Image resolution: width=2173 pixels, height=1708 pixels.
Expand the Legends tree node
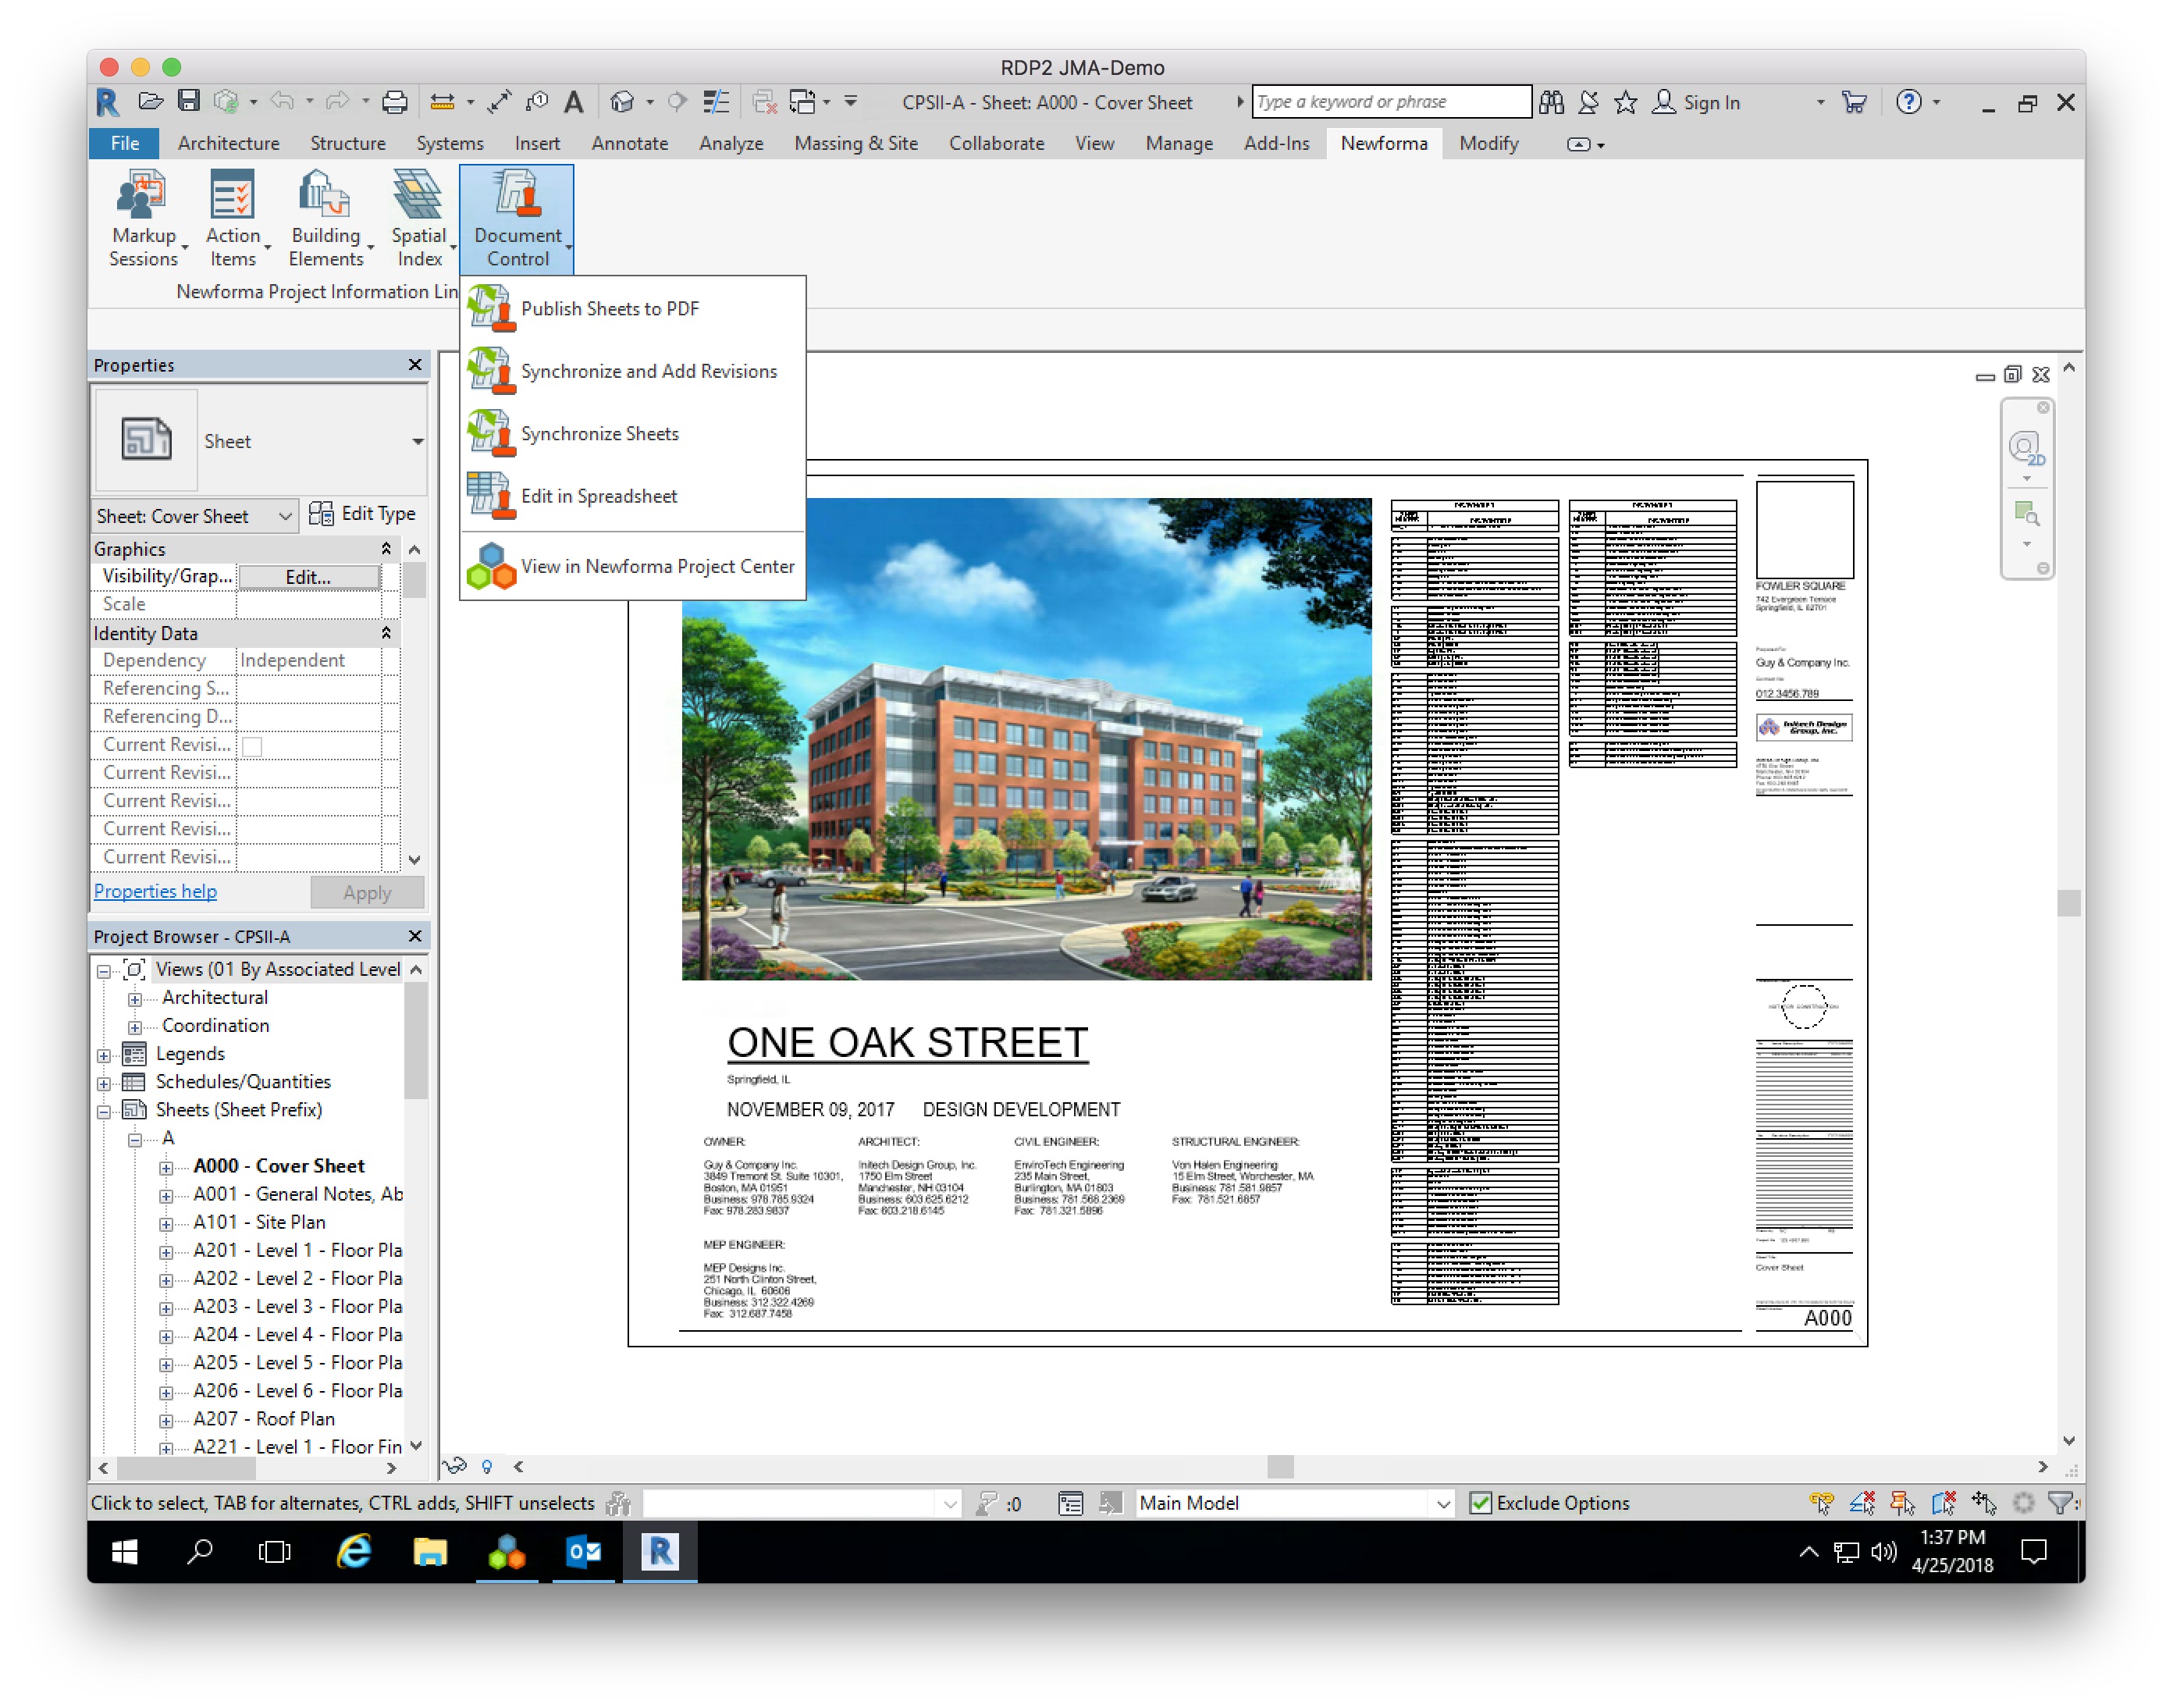104,1055
